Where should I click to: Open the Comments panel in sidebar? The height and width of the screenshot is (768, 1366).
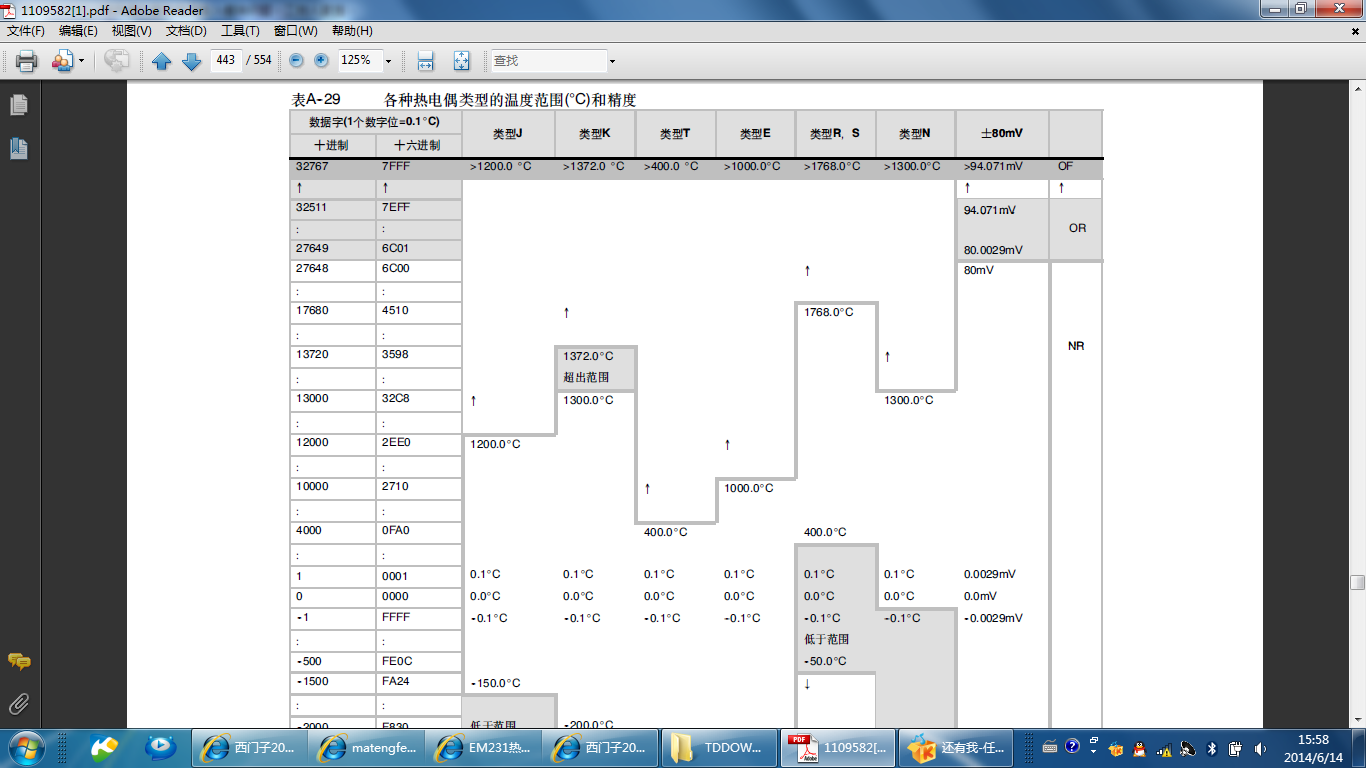pos(18,661)
